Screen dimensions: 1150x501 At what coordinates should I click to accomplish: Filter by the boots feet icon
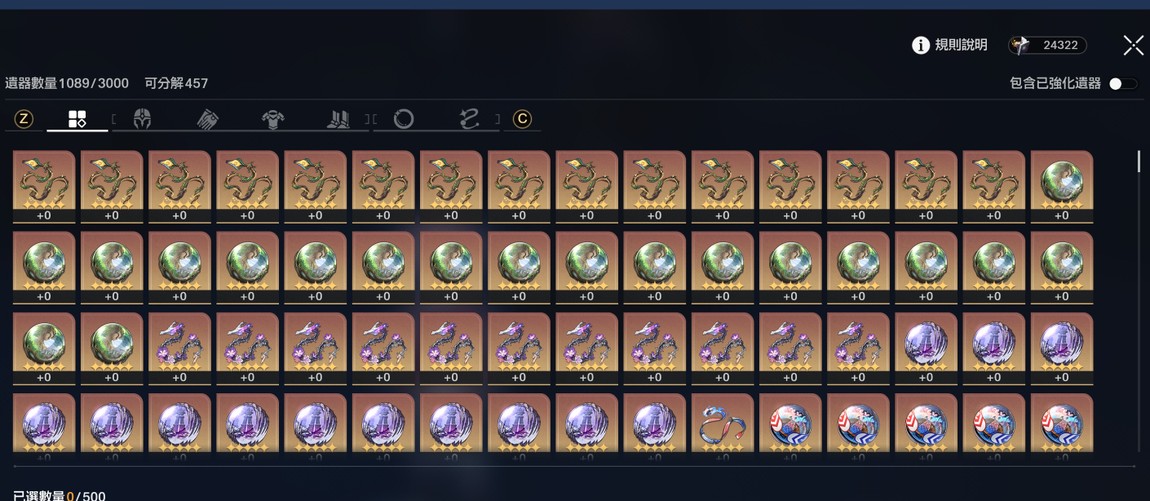(339, 119)
